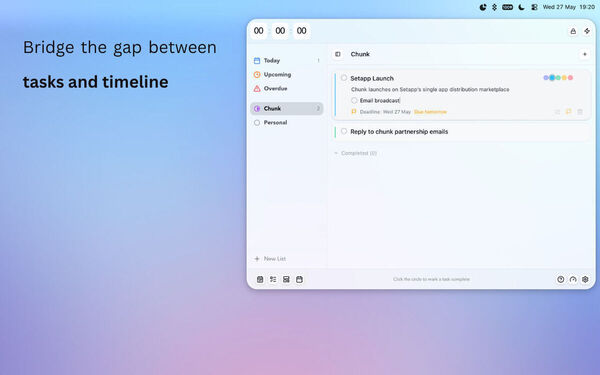The image size is (600, 375).
Task: Select the Personal list in sidebar
Action: pos(287,122)
